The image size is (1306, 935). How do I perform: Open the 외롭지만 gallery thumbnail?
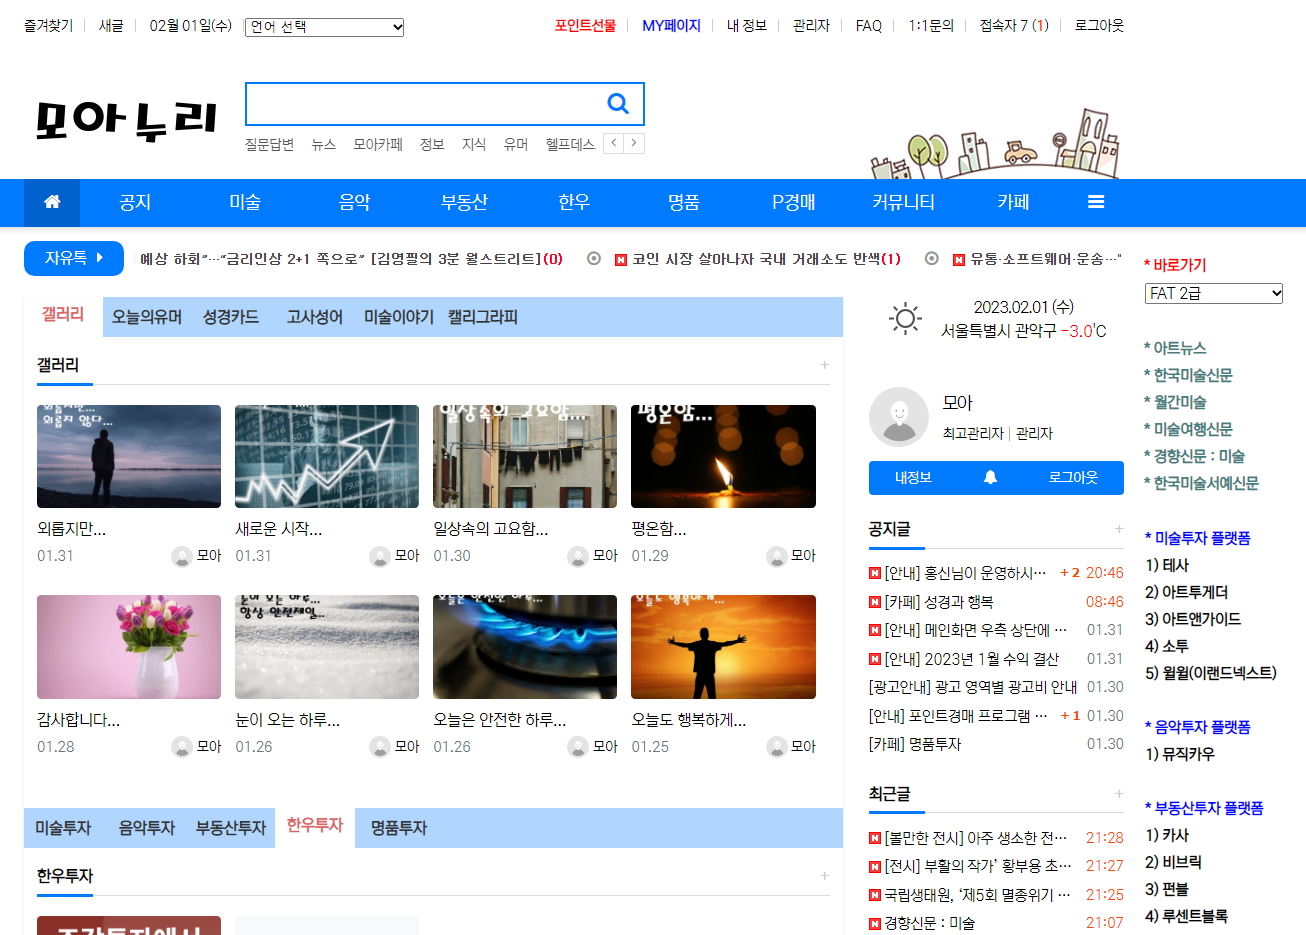pos(129,456)
